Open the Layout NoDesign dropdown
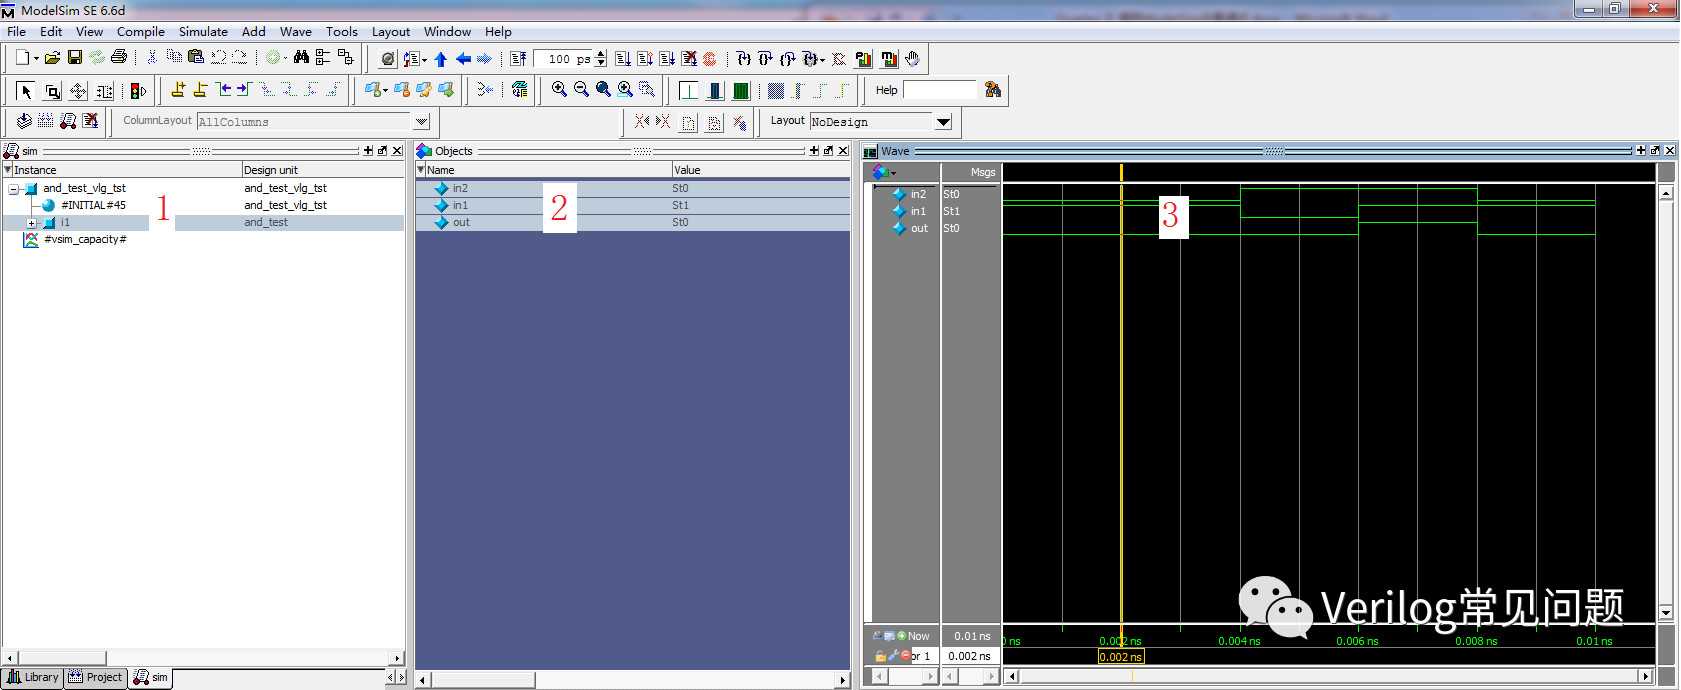The width and height of the screenshot is (1681, 690). pos(943,122)
